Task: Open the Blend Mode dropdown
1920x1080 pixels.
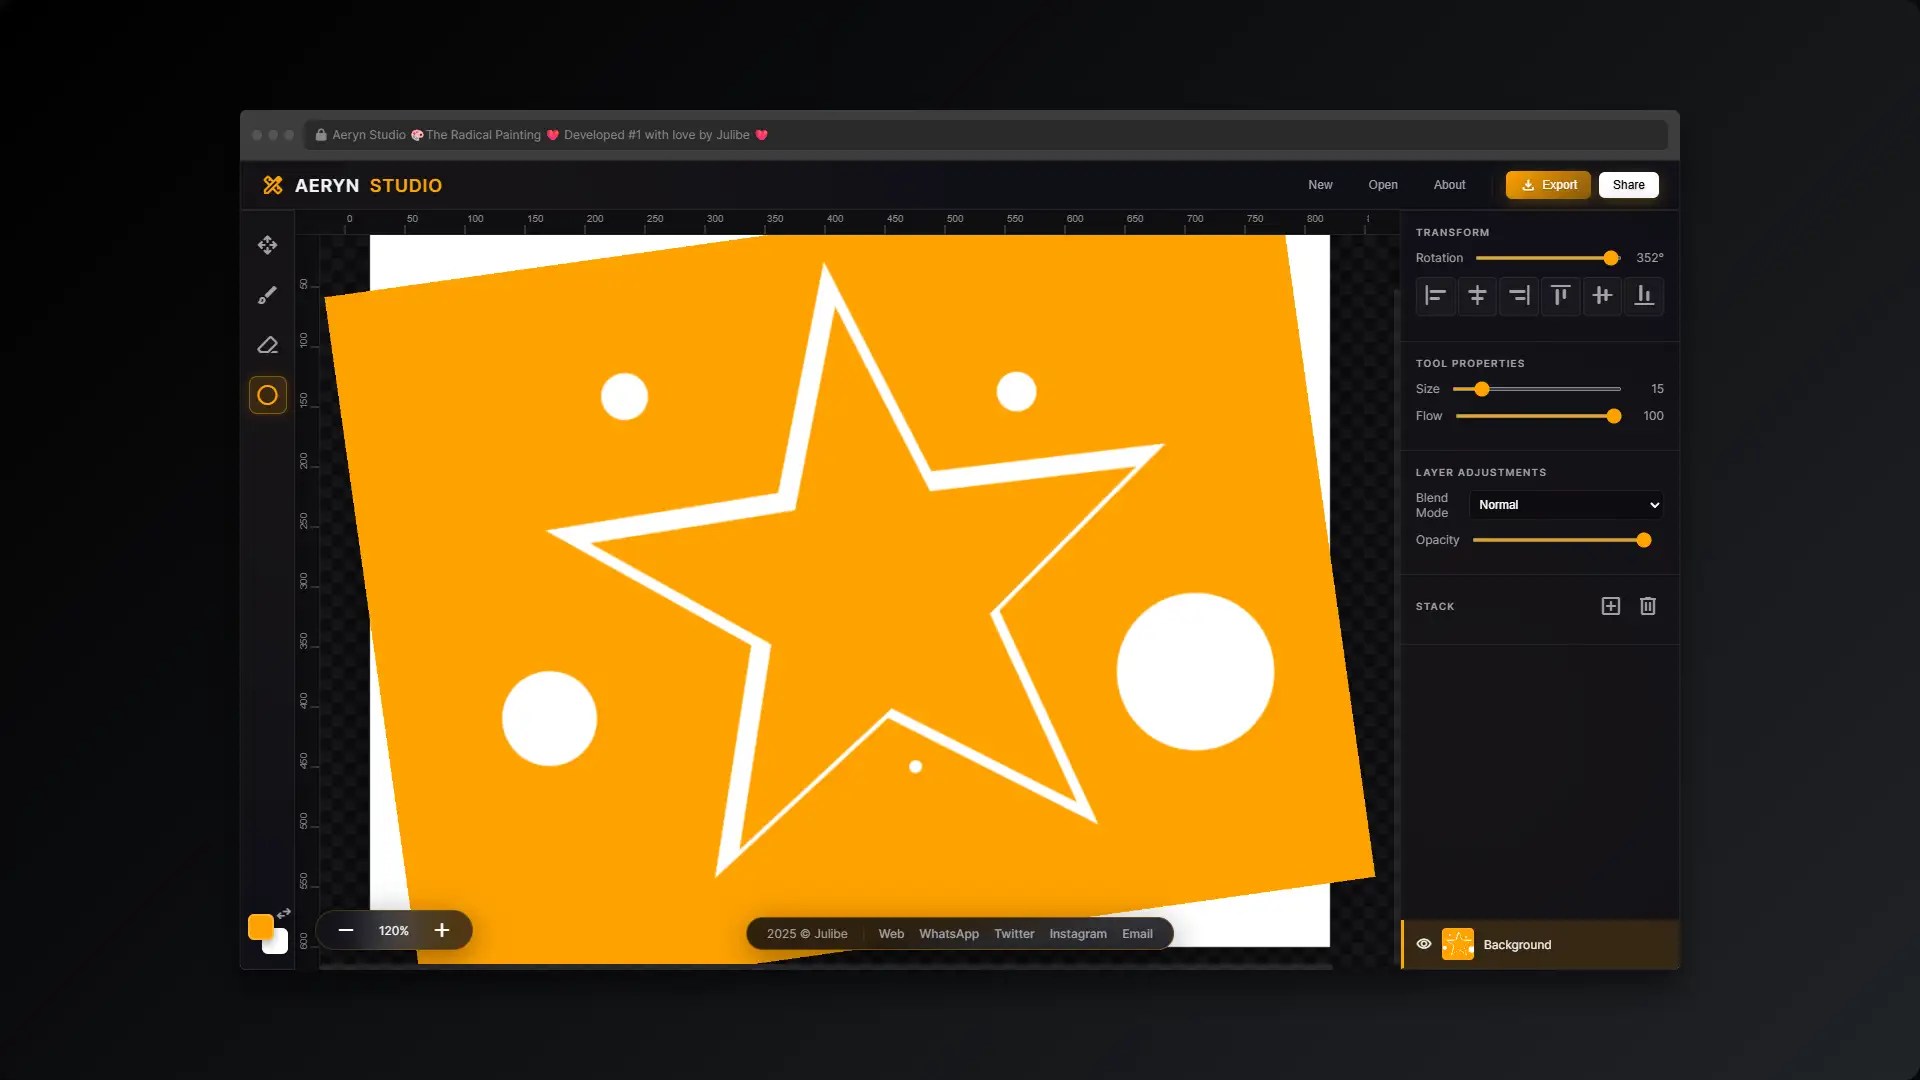Action: coord(1566,505)
